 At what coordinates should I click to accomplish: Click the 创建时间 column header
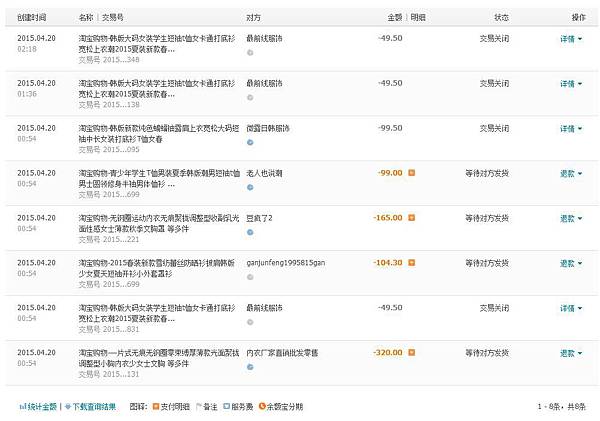[32, 17]
